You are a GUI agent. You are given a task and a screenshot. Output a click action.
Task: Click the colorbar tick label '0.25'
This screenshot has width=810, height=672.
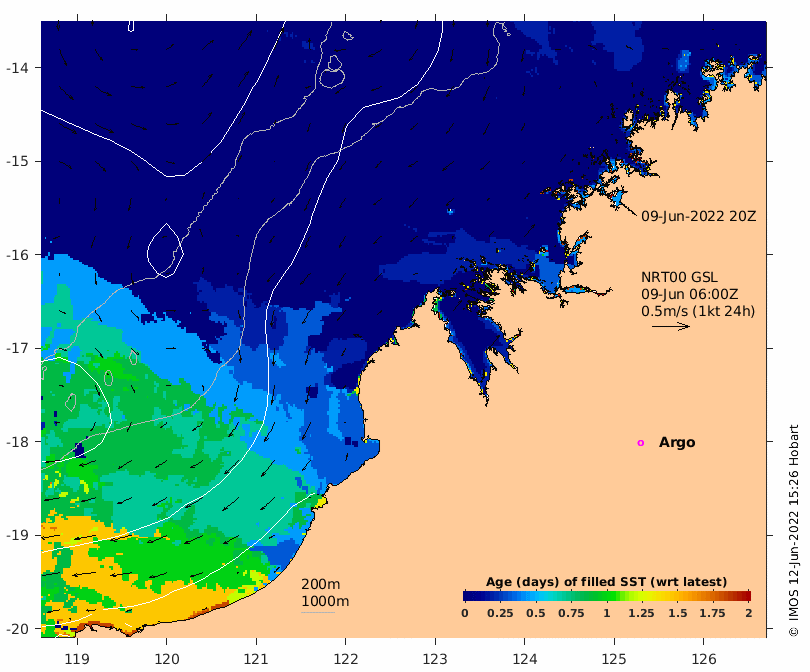[x=500, y=613]
